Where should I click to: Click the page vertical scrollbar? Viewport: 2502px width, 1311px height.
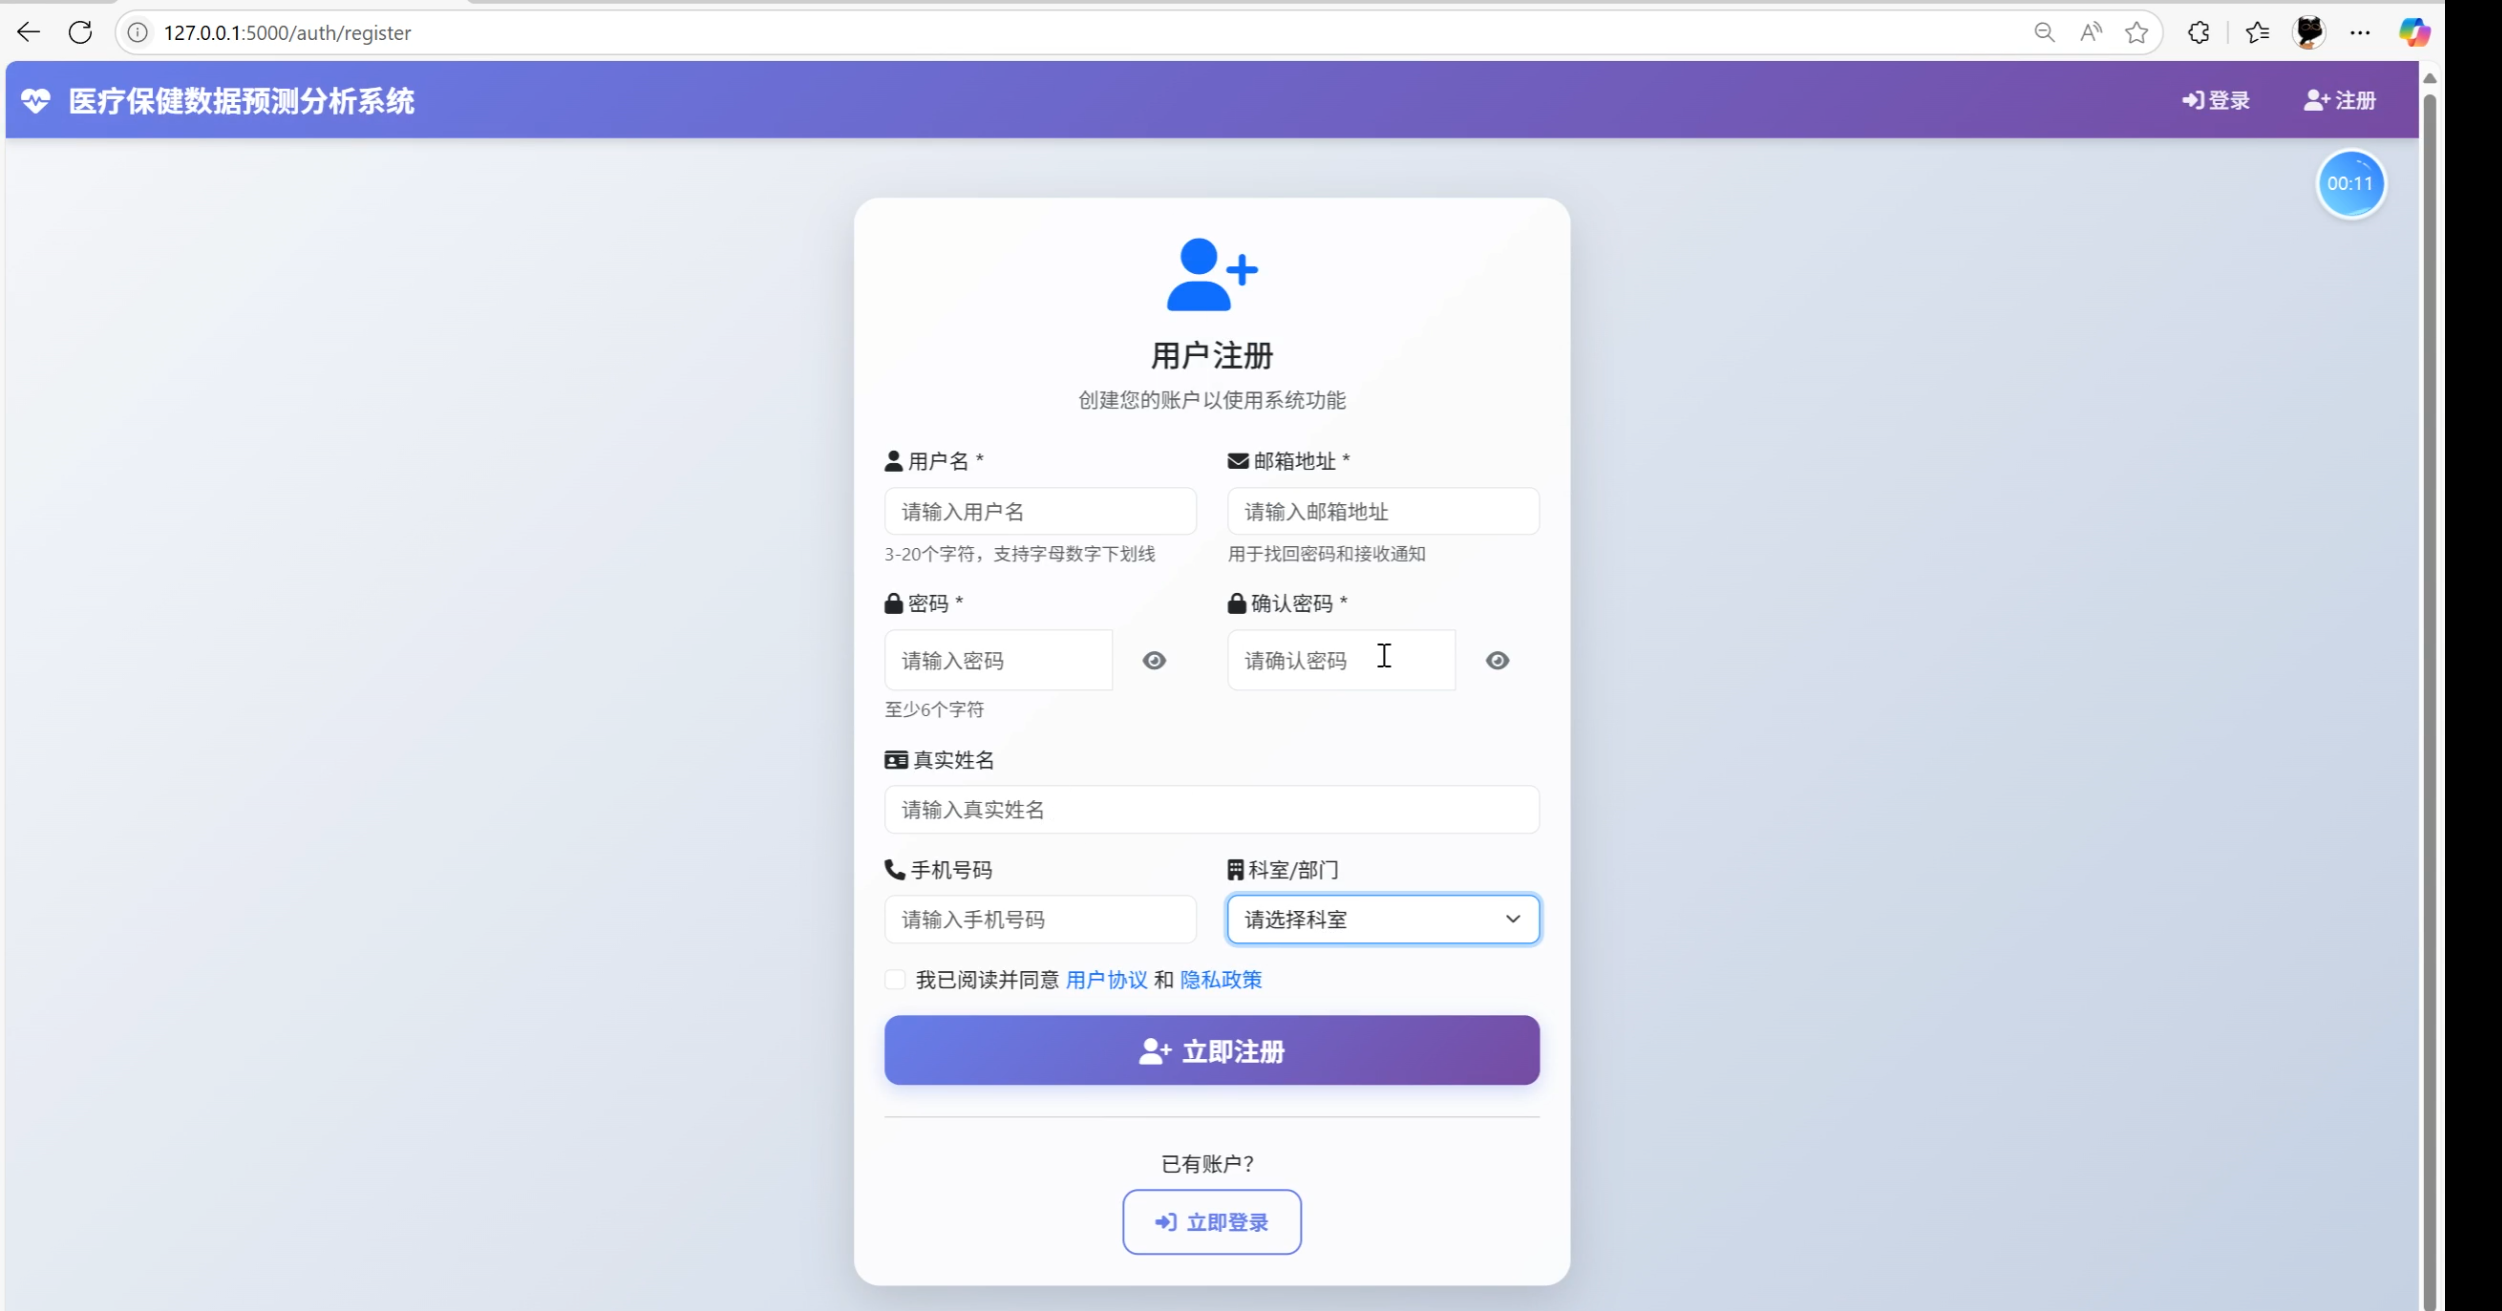tap(2429, 700)
